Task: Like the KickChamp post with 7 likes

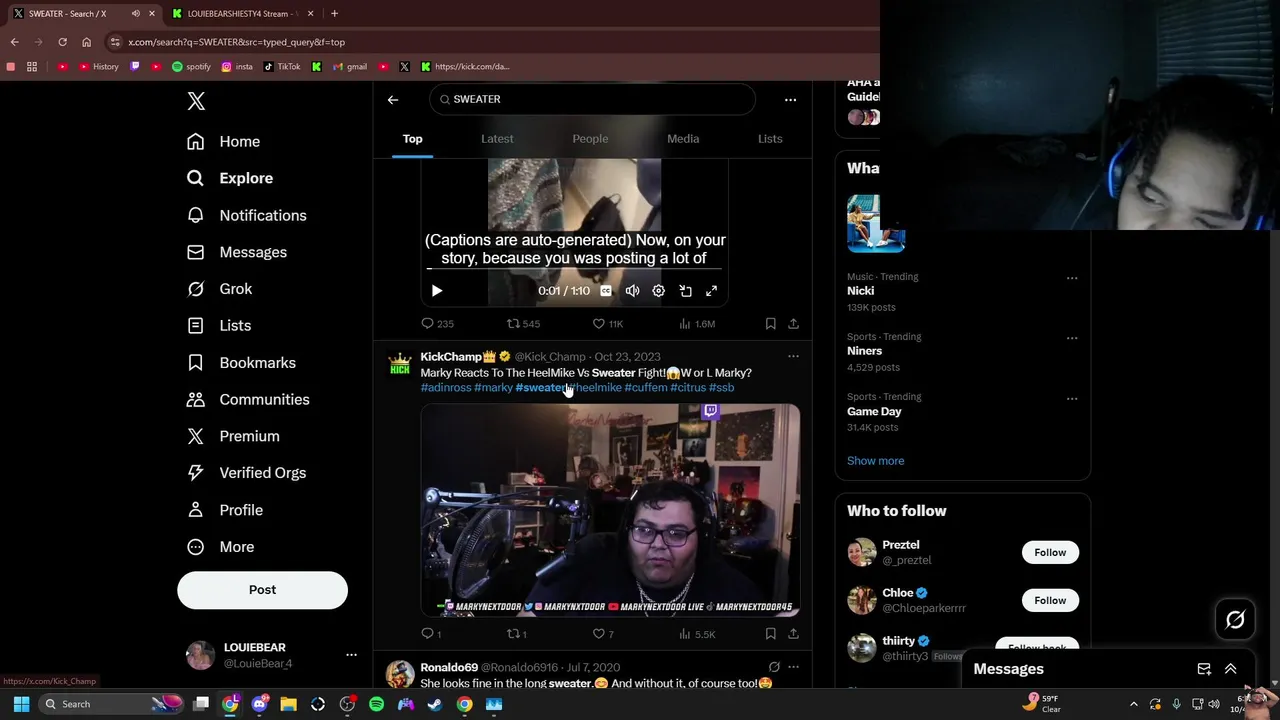Action: click(603, 634)
